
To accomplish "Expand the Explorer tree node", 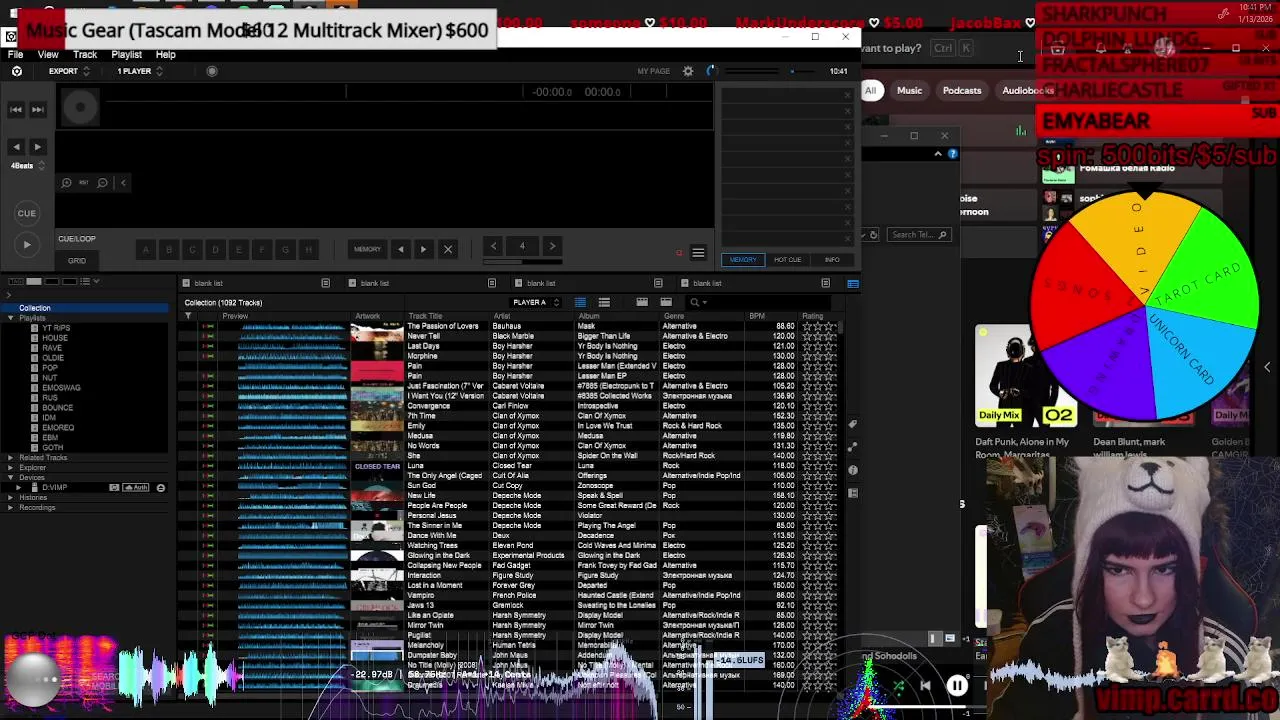I will [x=10, y=468].
